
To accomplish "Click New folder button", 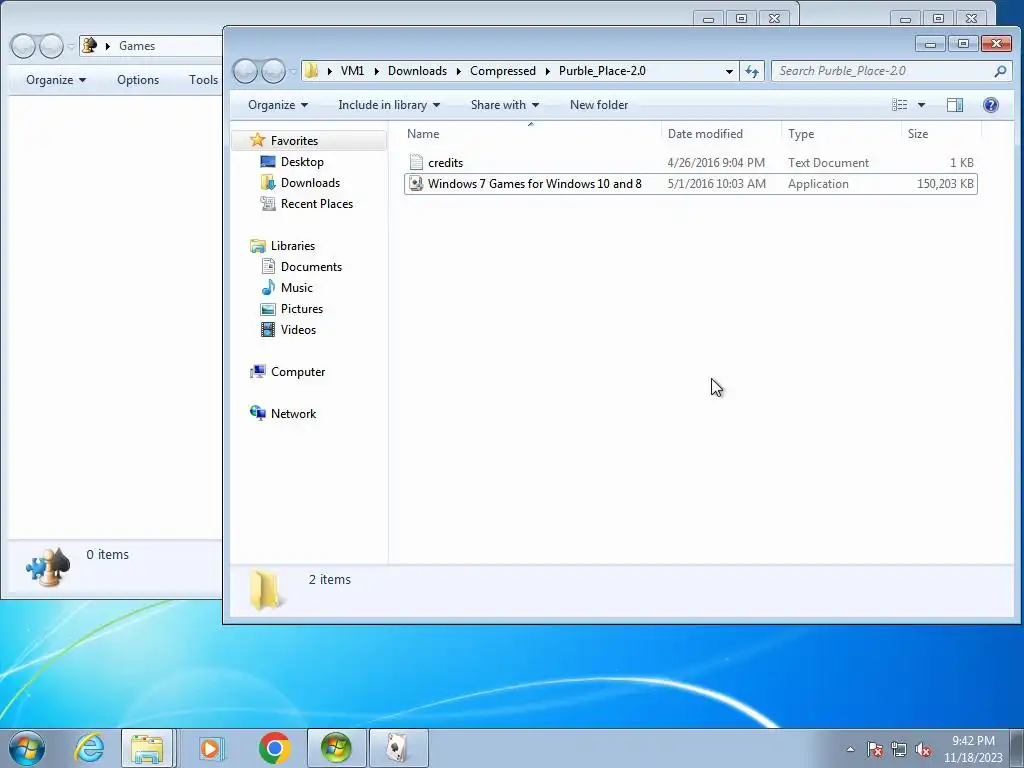I will tap(599, 105).
